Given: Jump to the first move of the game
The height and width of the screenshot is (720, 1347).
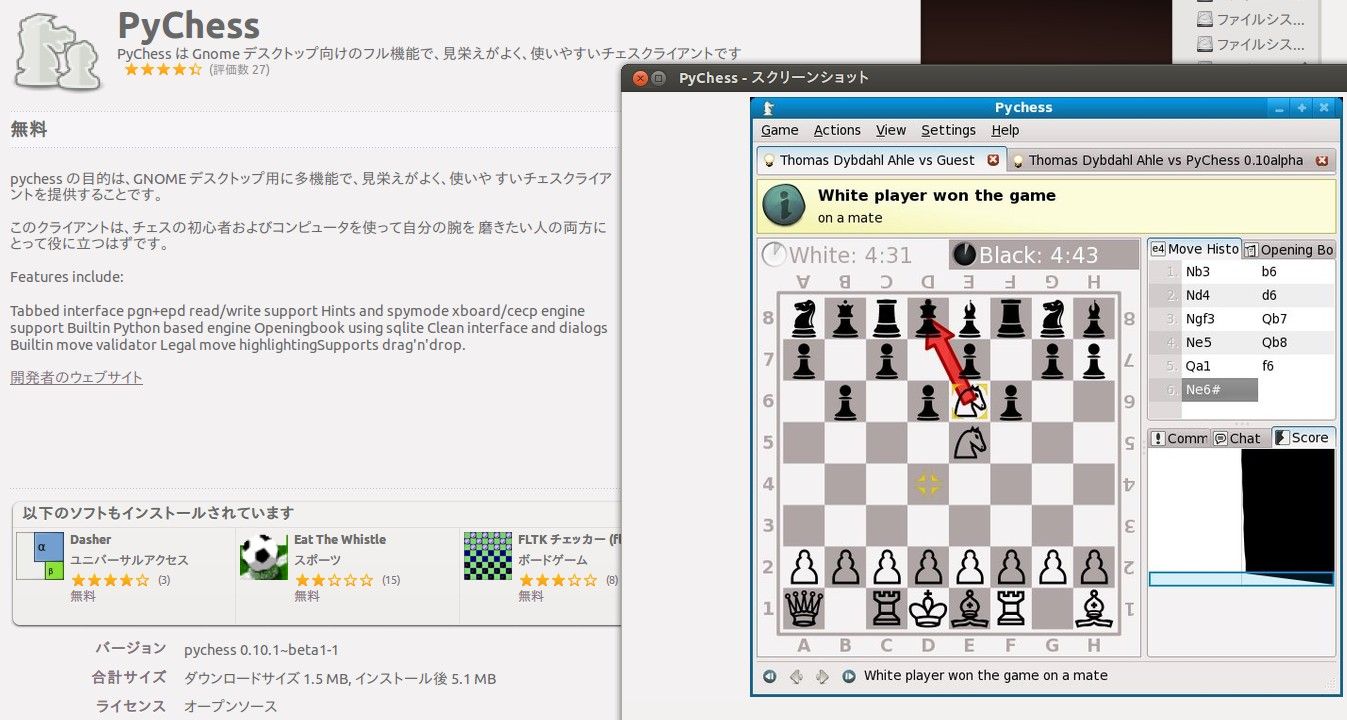Looking at the screenshot, I should 769,676.
